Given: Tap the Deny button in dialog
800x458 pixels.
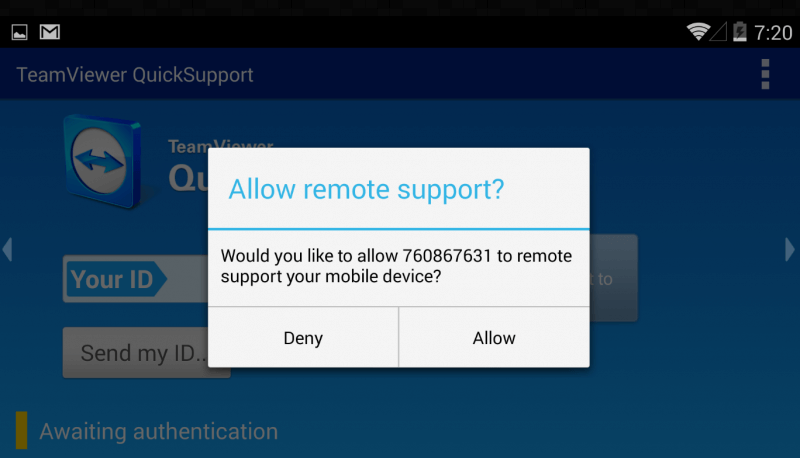Looking at the screenshot, I should 303,338.
